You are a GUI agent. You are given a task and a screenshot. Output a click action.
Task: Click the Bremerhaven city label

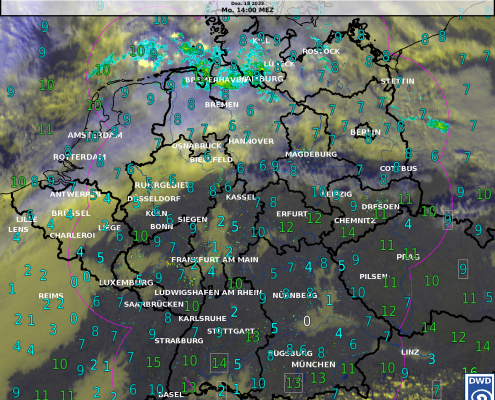216,80
